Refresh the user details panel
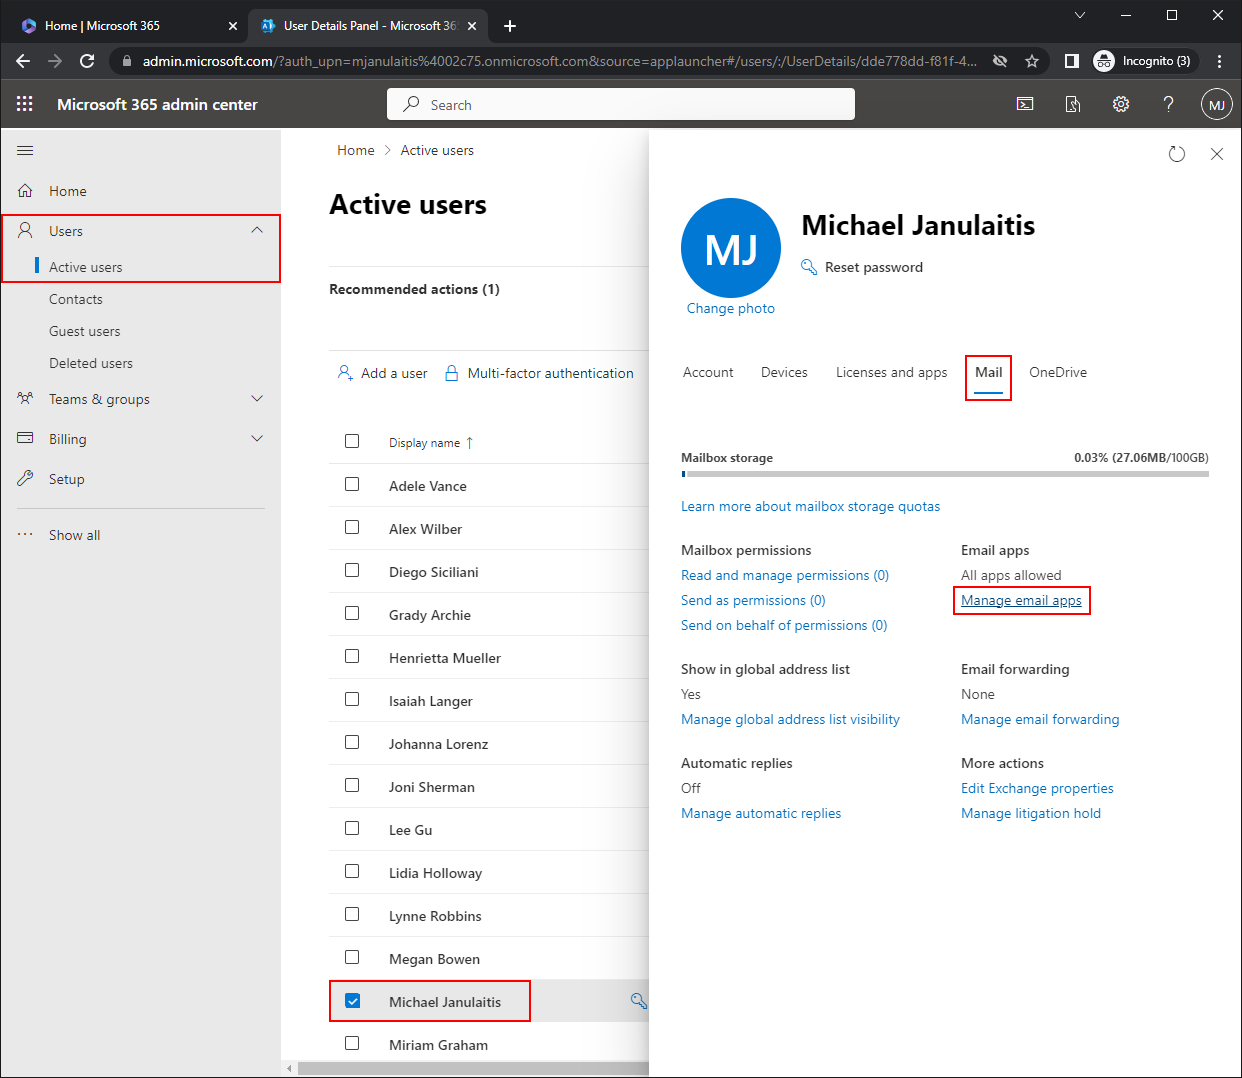Image resolution: width=1242 pixels, height=1078 pixels. click(x=1177, y=154)
